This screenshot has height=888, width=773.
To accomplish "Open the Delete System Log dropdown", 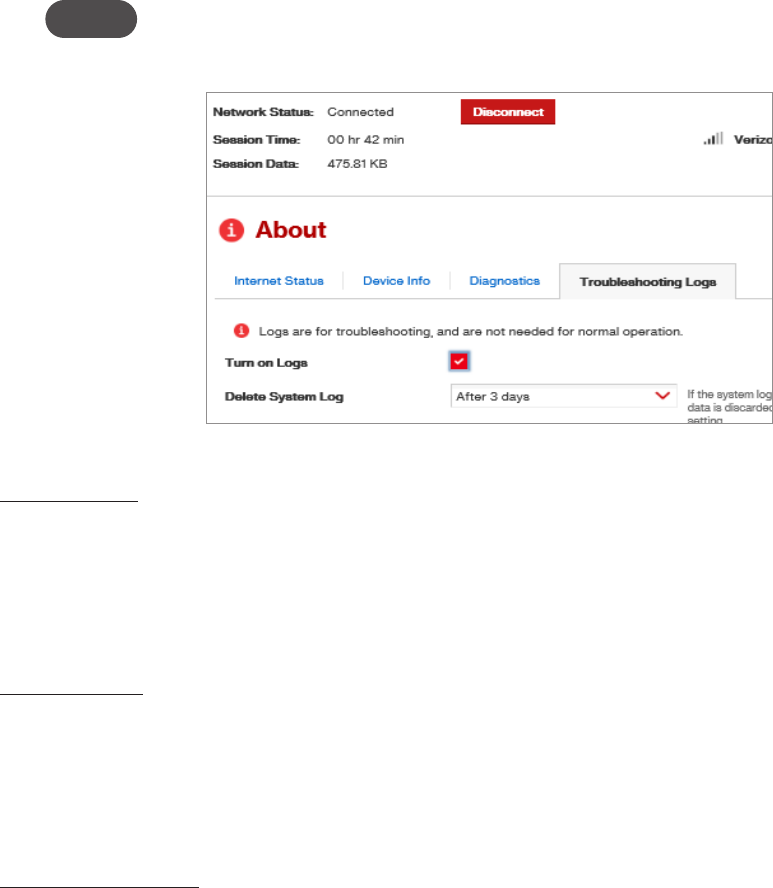I will (x=564, y=396).
